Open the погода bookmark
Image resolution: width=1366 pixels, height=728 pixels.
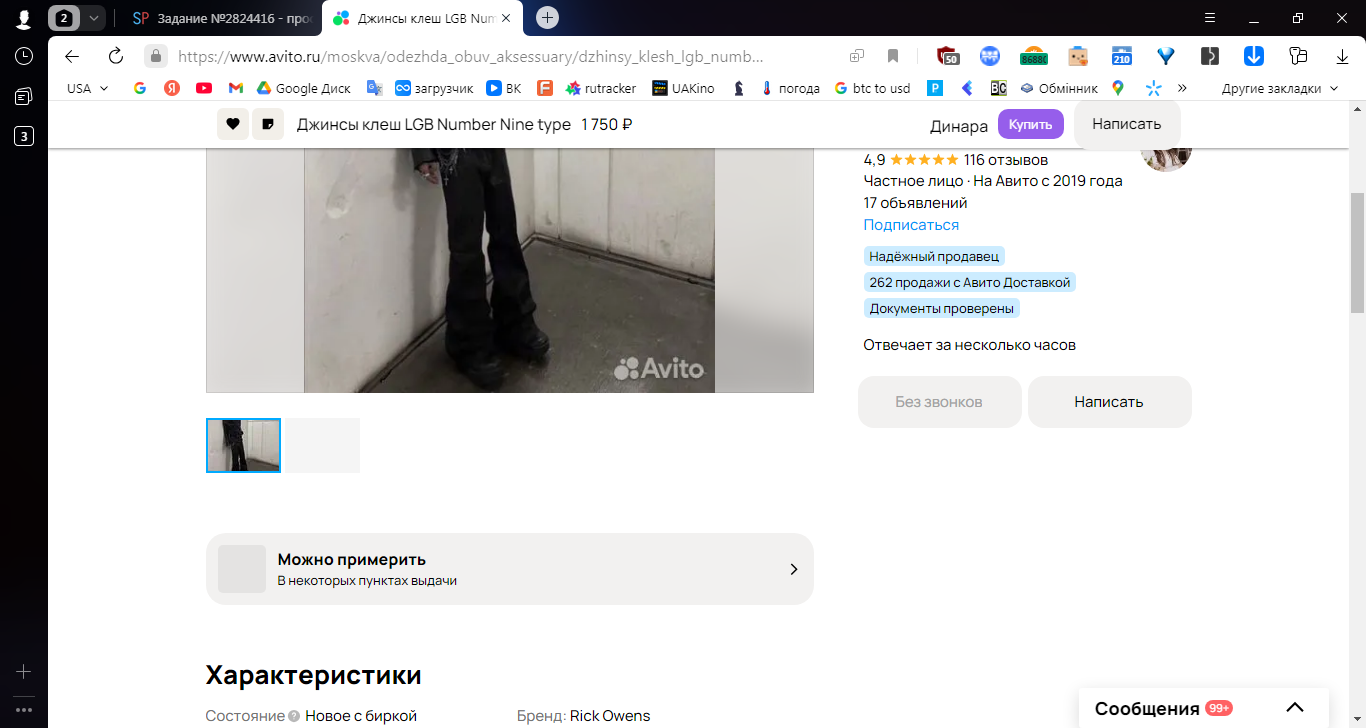click(790, 88)
